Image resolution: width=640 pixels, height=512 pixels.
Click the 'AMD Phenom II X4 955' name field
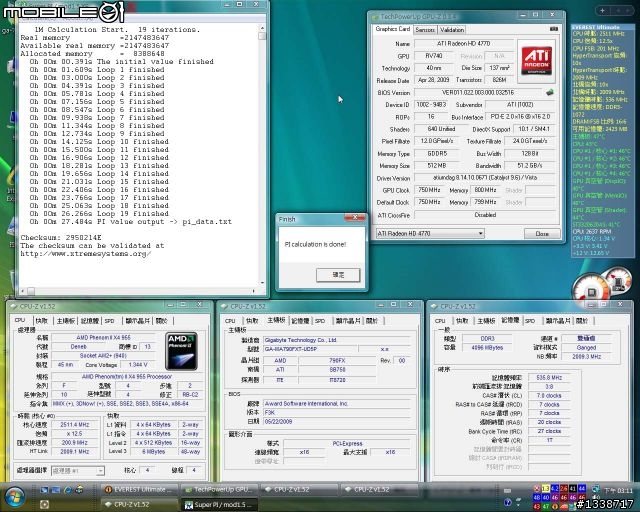[x=103, y=338]
